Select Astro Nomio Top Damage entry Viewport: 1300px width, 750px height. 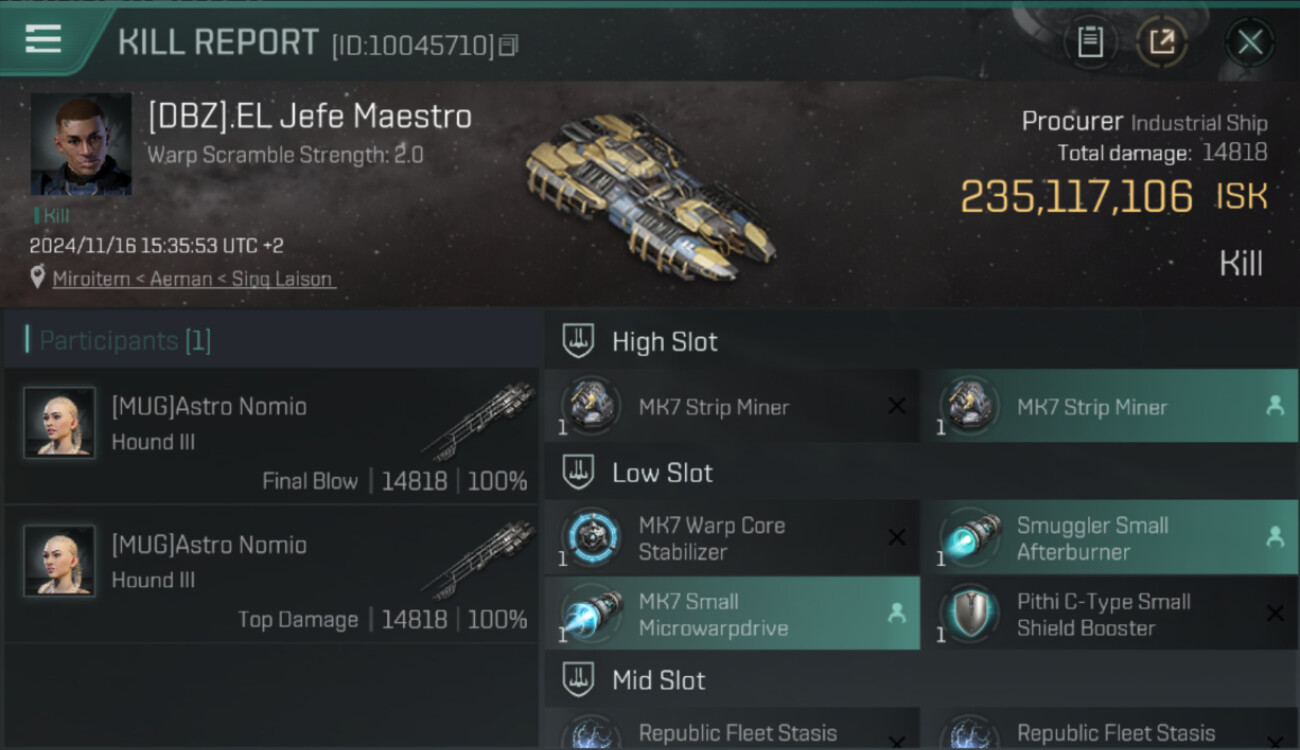[272, 575]
